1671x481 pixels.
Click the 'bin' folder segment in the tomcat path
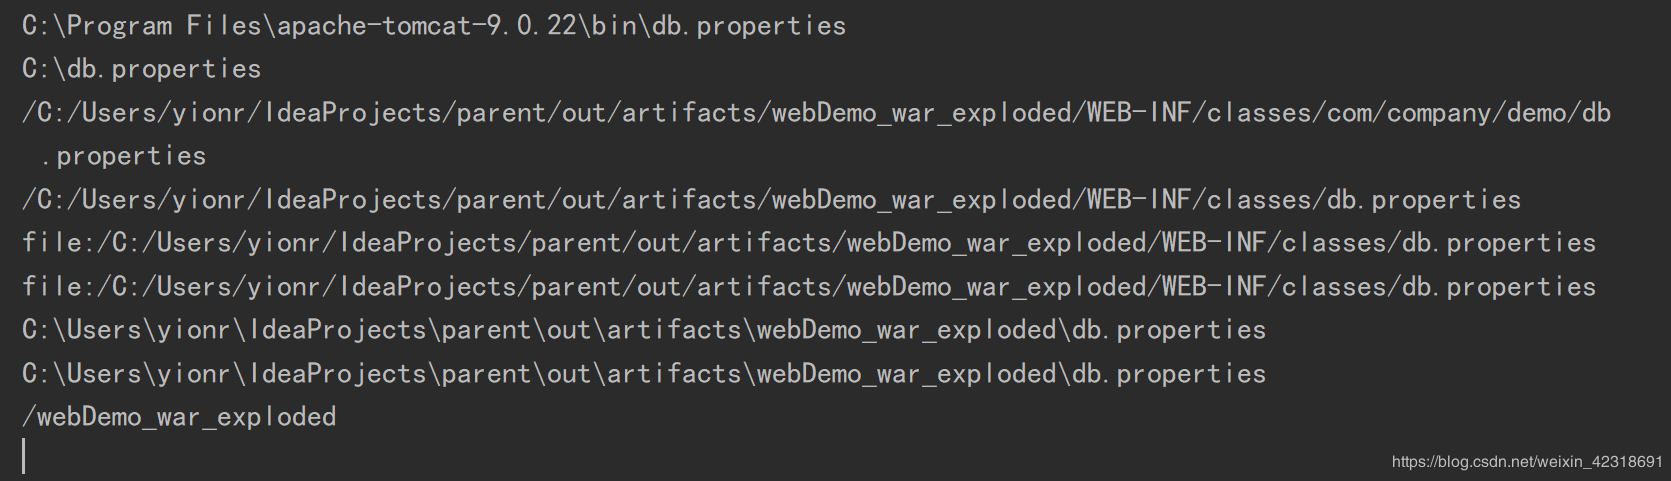click(614, 26)
